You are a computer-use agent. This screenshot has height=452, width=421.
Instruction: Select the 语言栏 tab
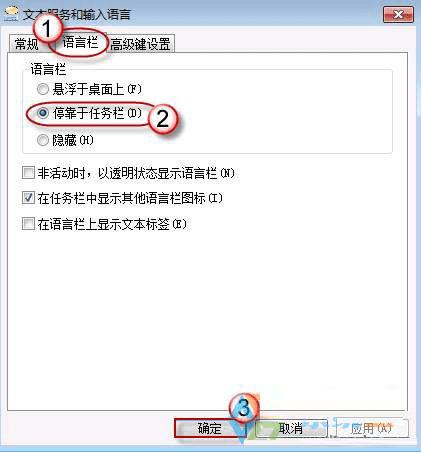[80, 42]
